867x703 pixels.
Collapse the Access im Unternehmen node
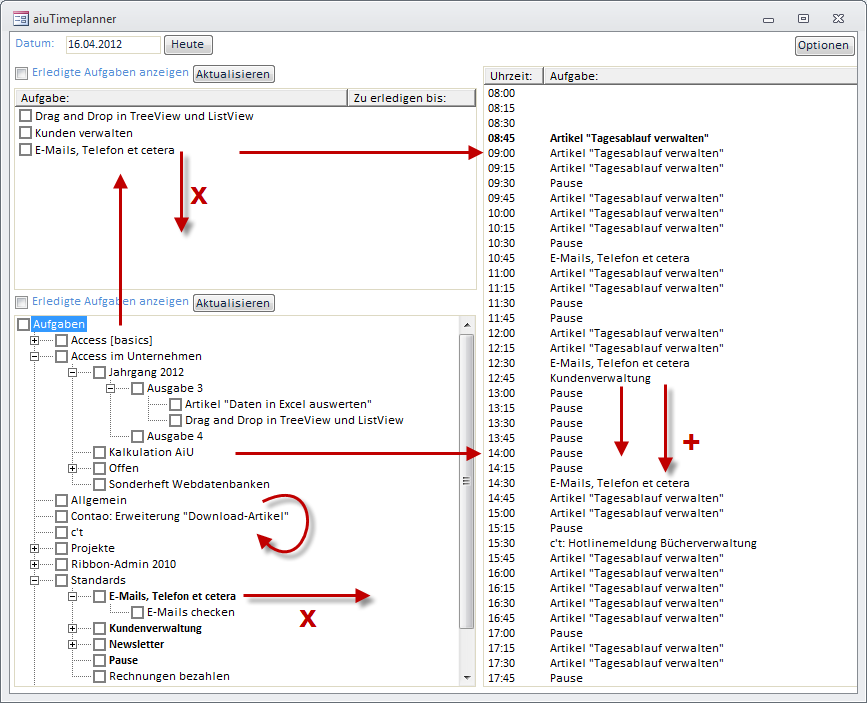[x=35, y=356]
